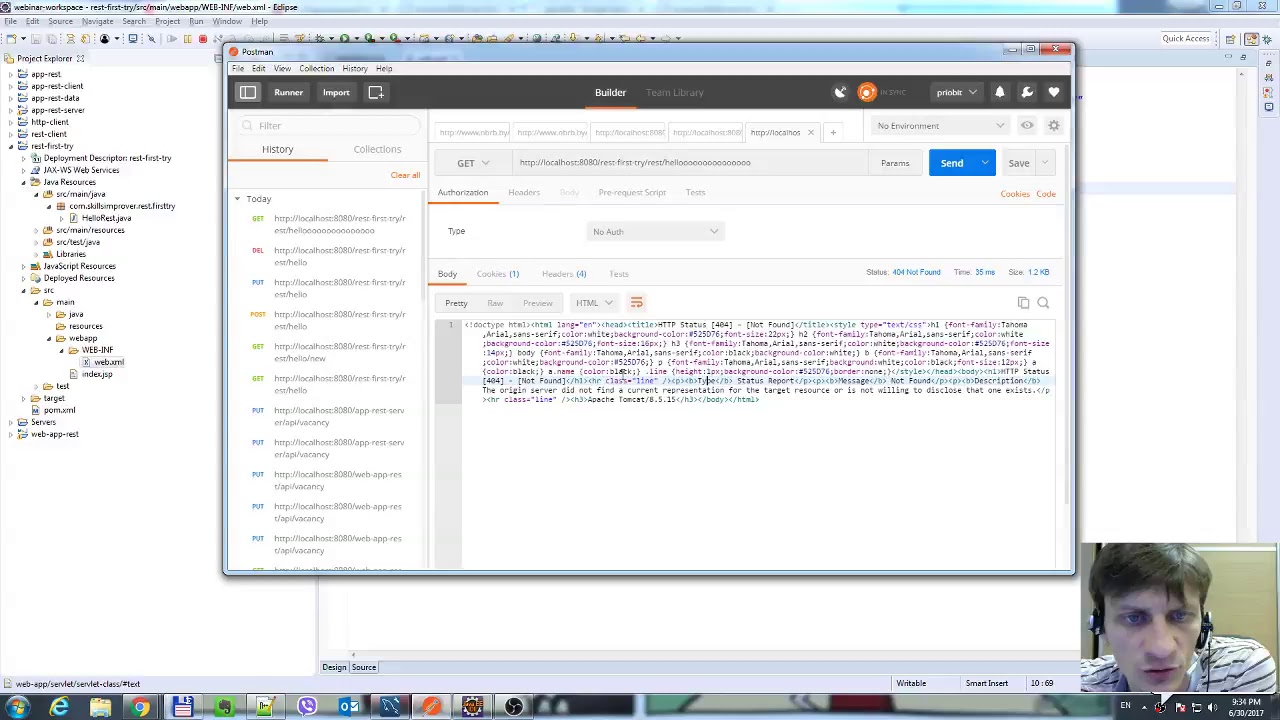
Task: Click the history Filter search field
Action: [x=329, y=126]
